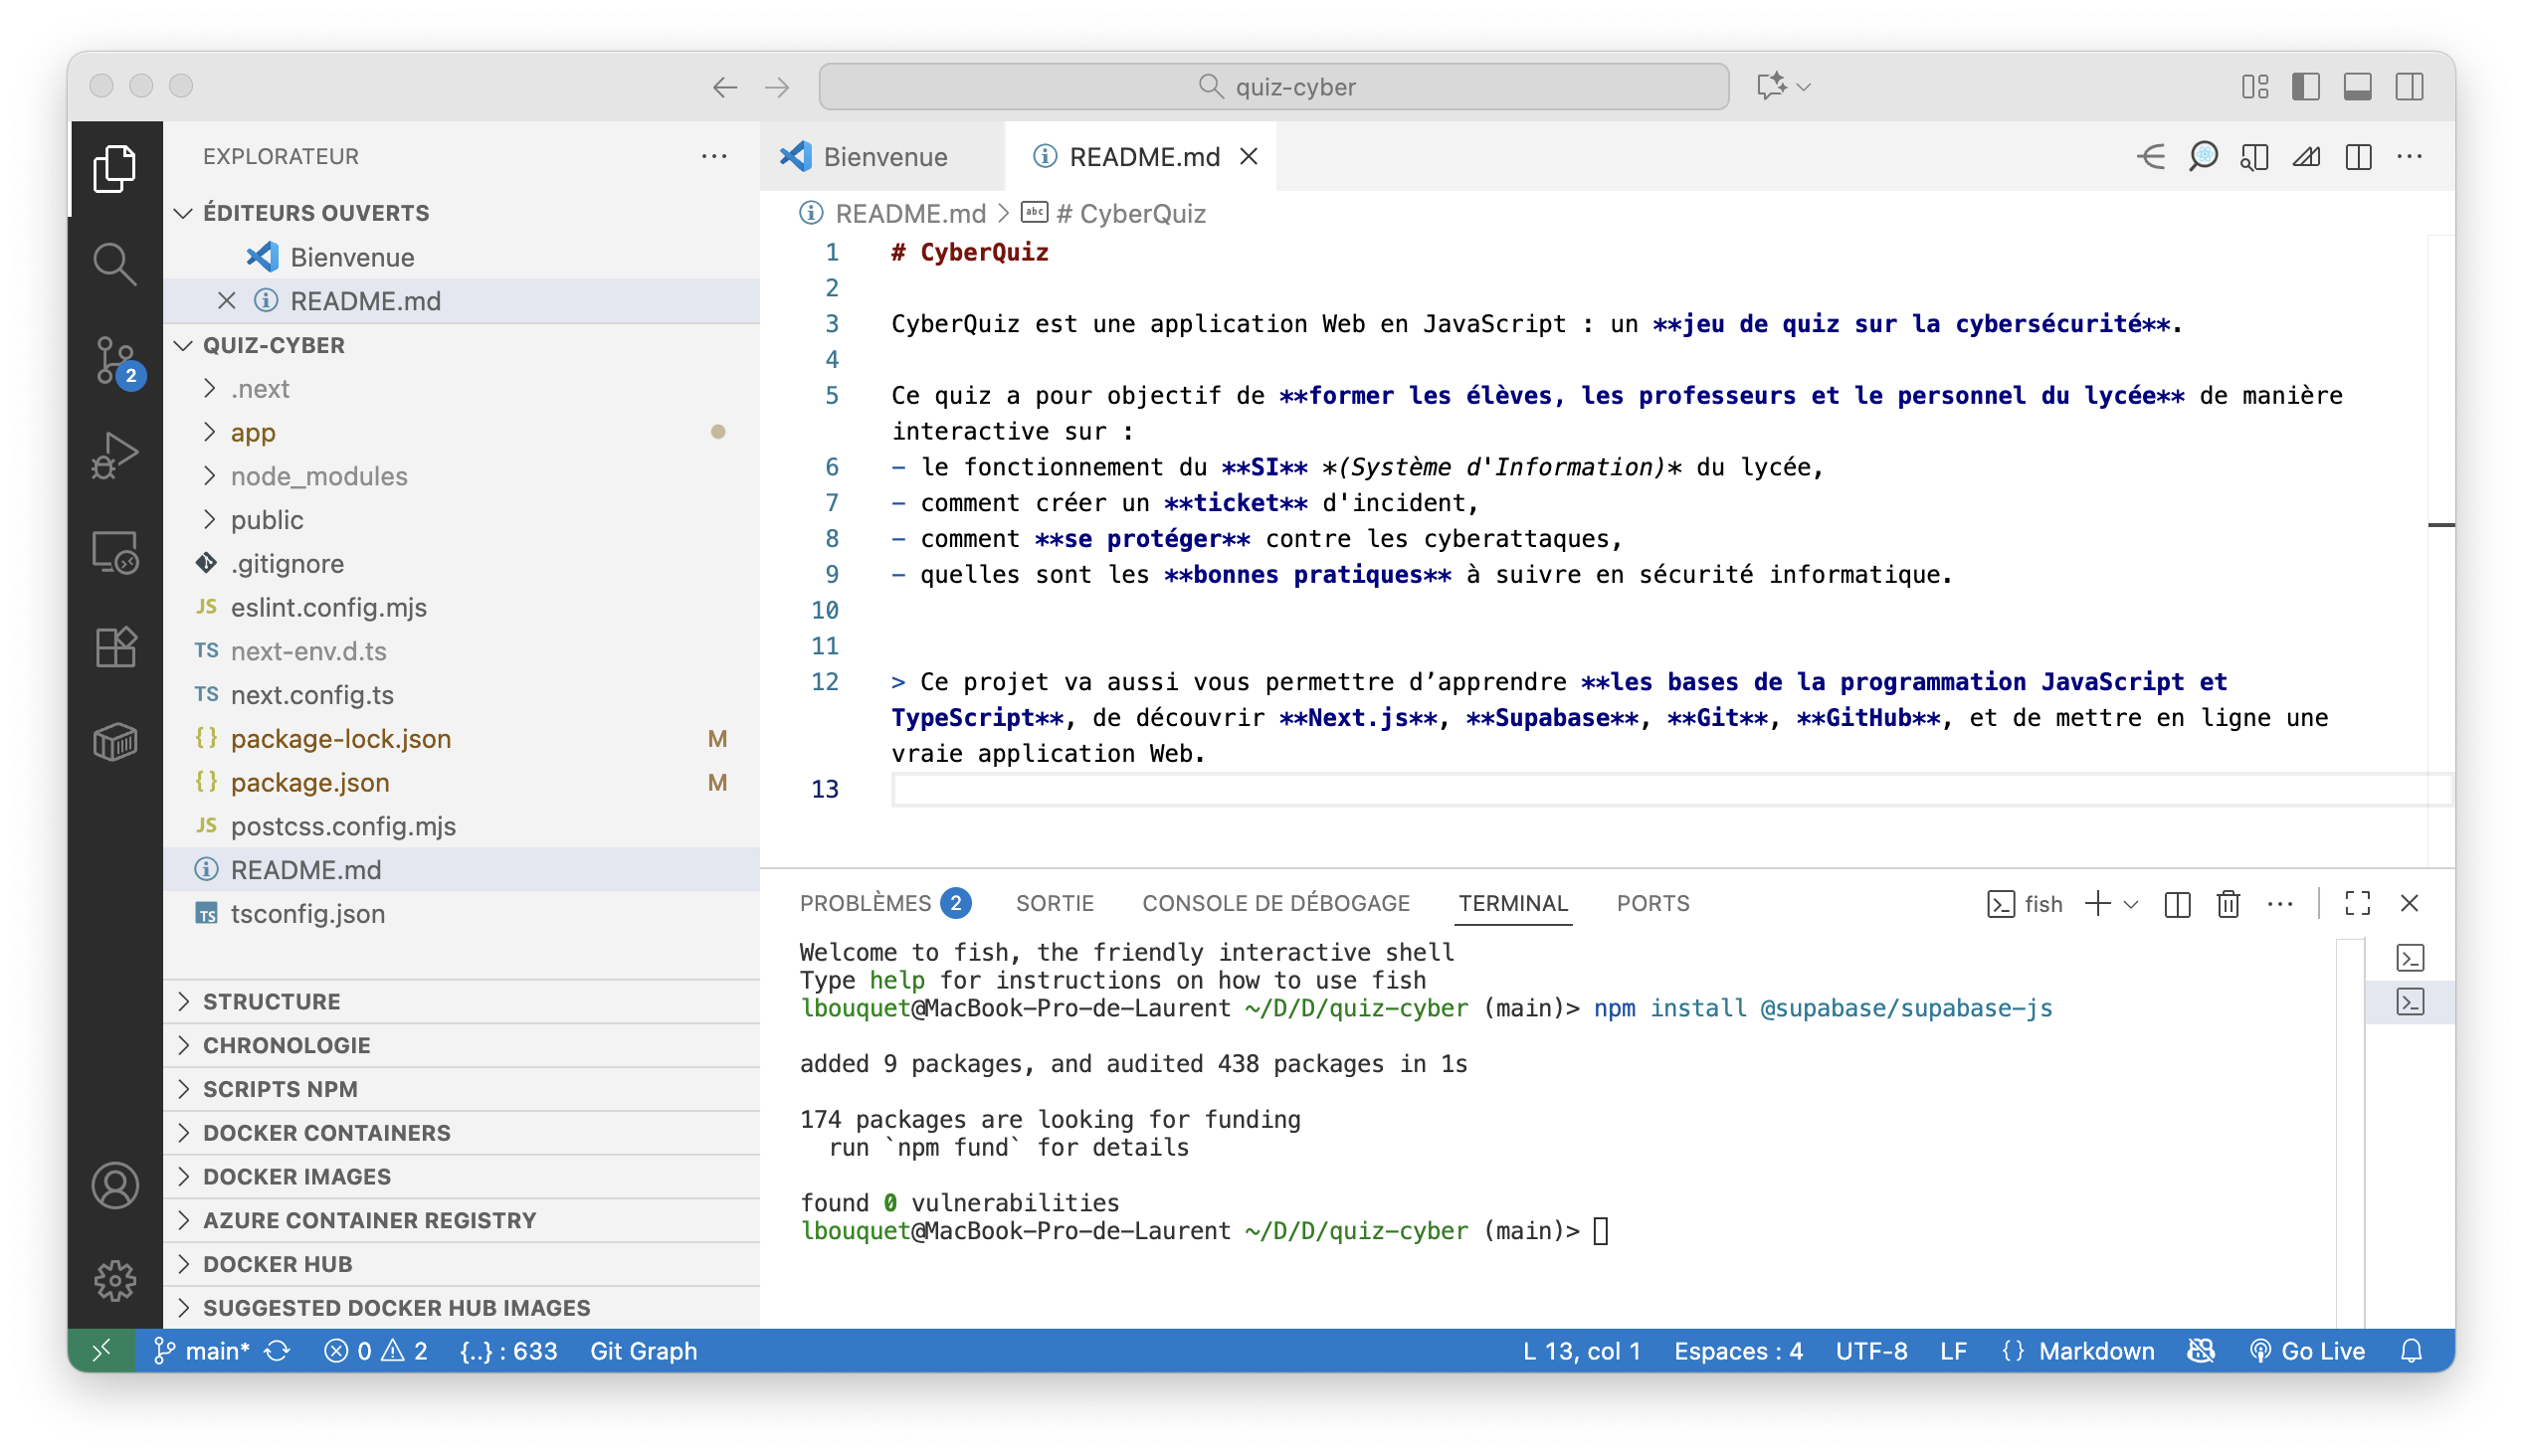Split the terminal panel
The image size is (2523, 1456).
click(2177, 904)
